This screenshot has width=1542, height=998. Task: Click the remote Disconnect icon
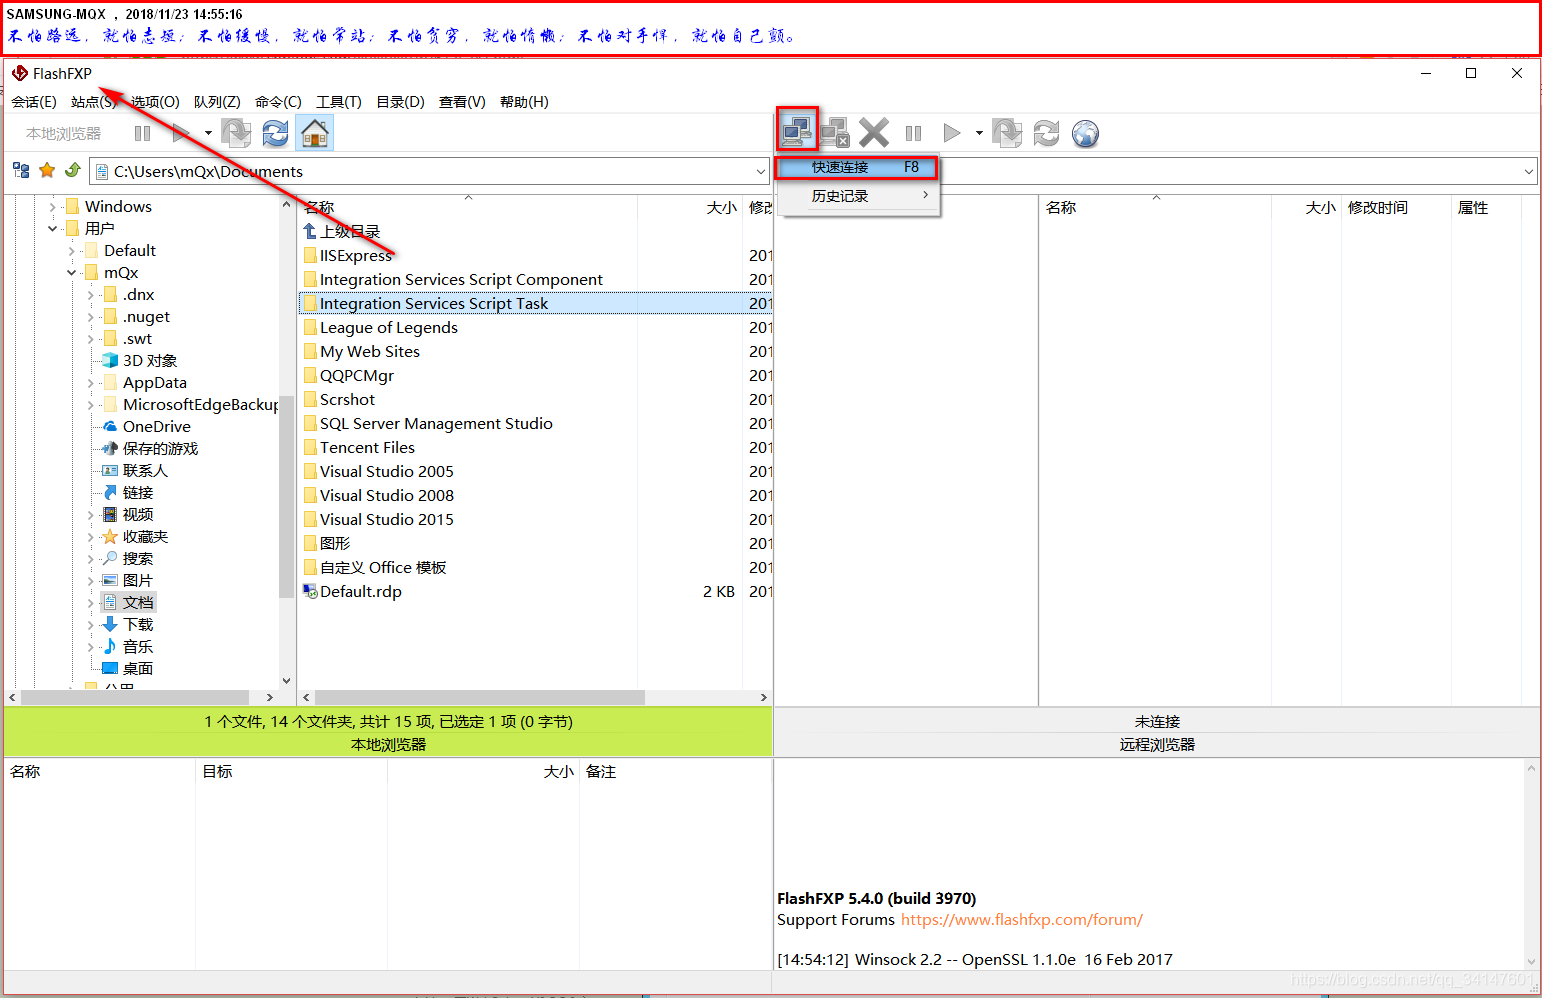click(835, 133)
